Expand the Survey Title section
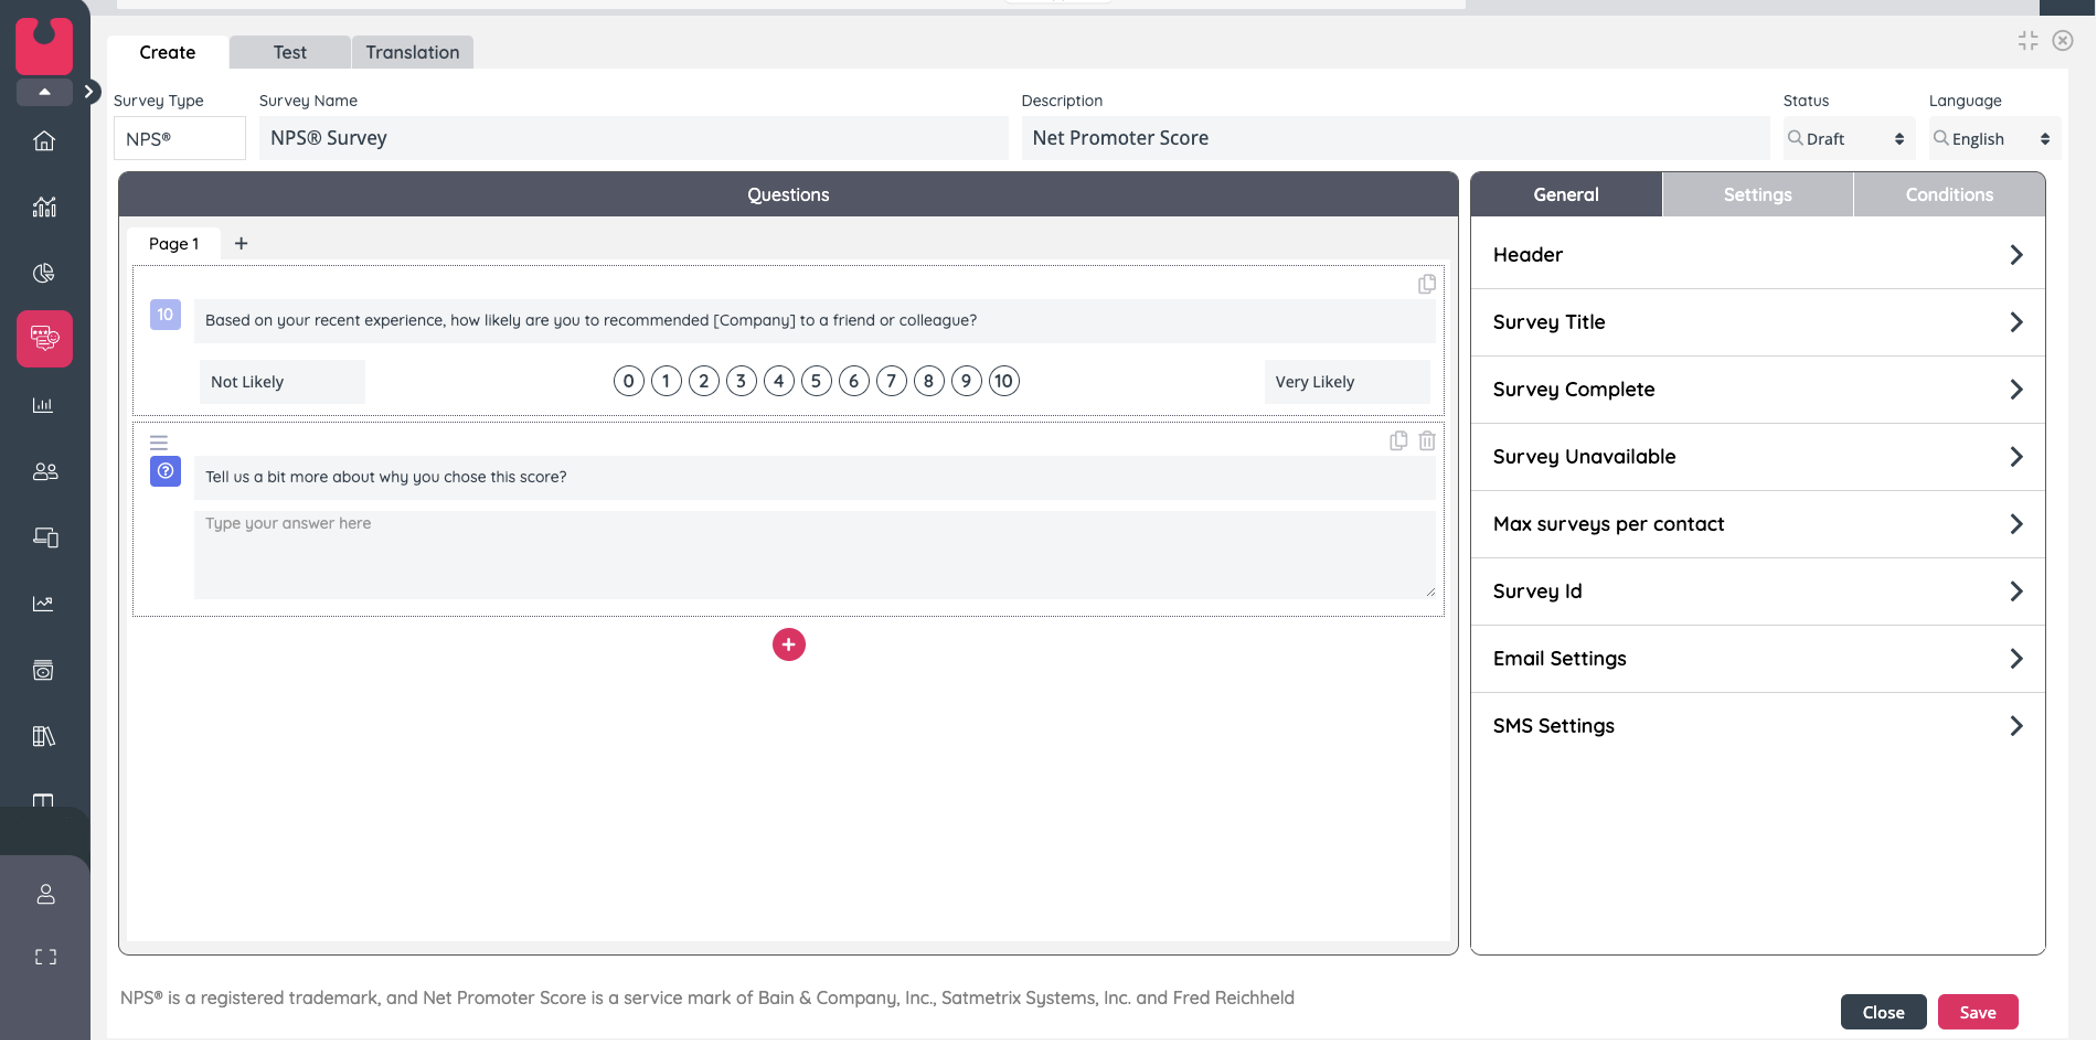2096x1040 pixels. [1757, 322]
